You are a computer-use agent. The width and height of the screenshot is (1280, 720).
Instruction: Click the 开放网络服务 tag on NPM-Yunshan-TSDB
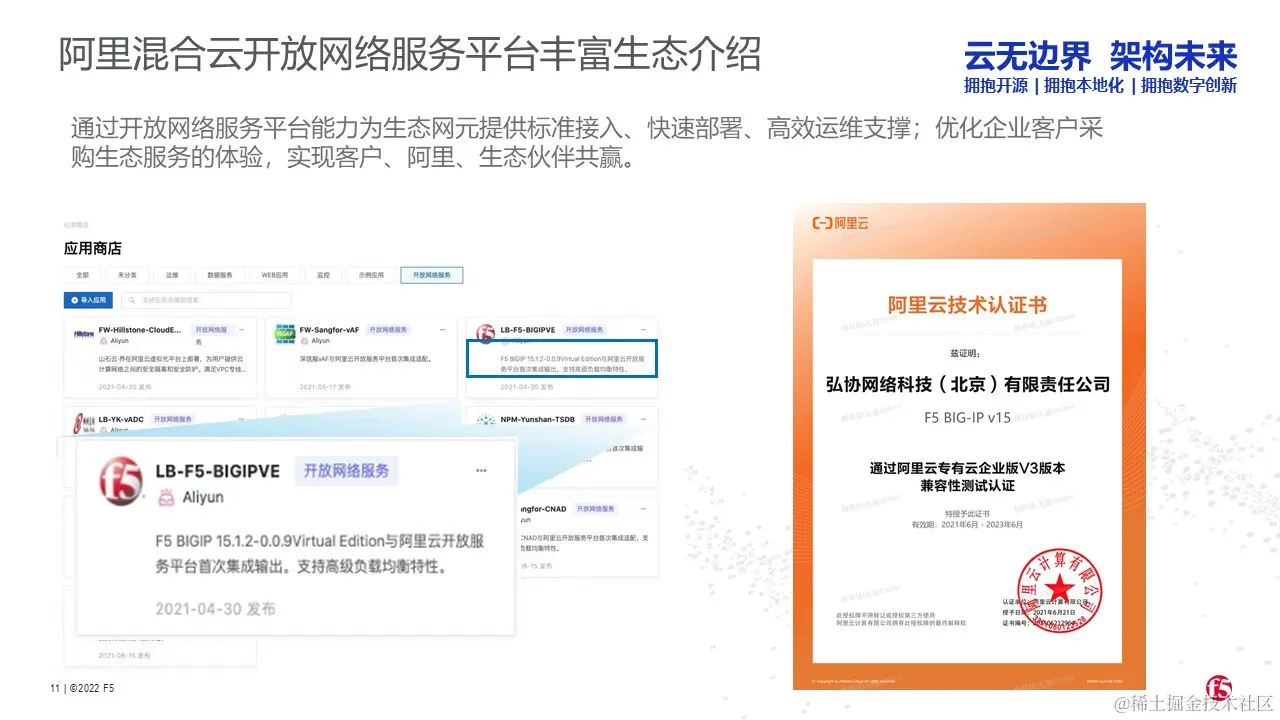[x=604, y=419]
